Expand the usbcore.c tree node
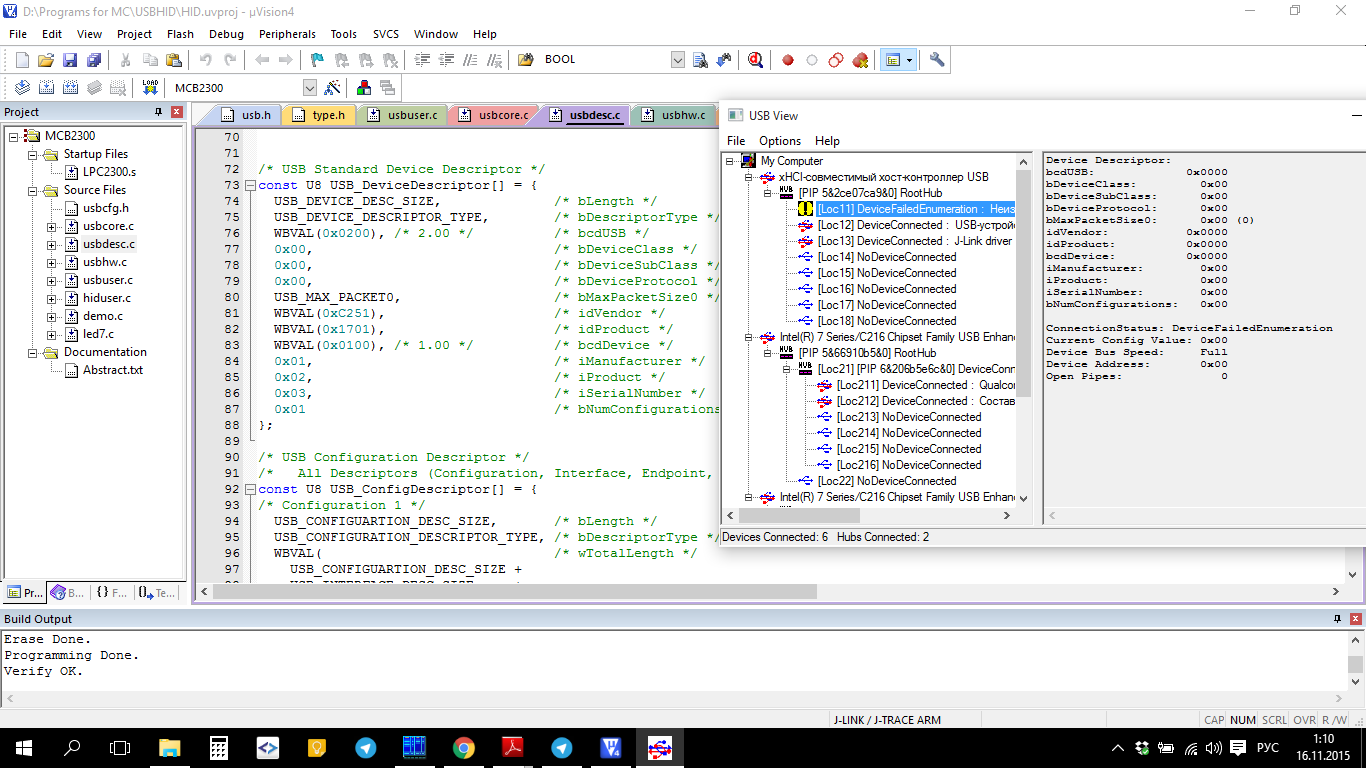1366x768 pixels. point(51,226)
